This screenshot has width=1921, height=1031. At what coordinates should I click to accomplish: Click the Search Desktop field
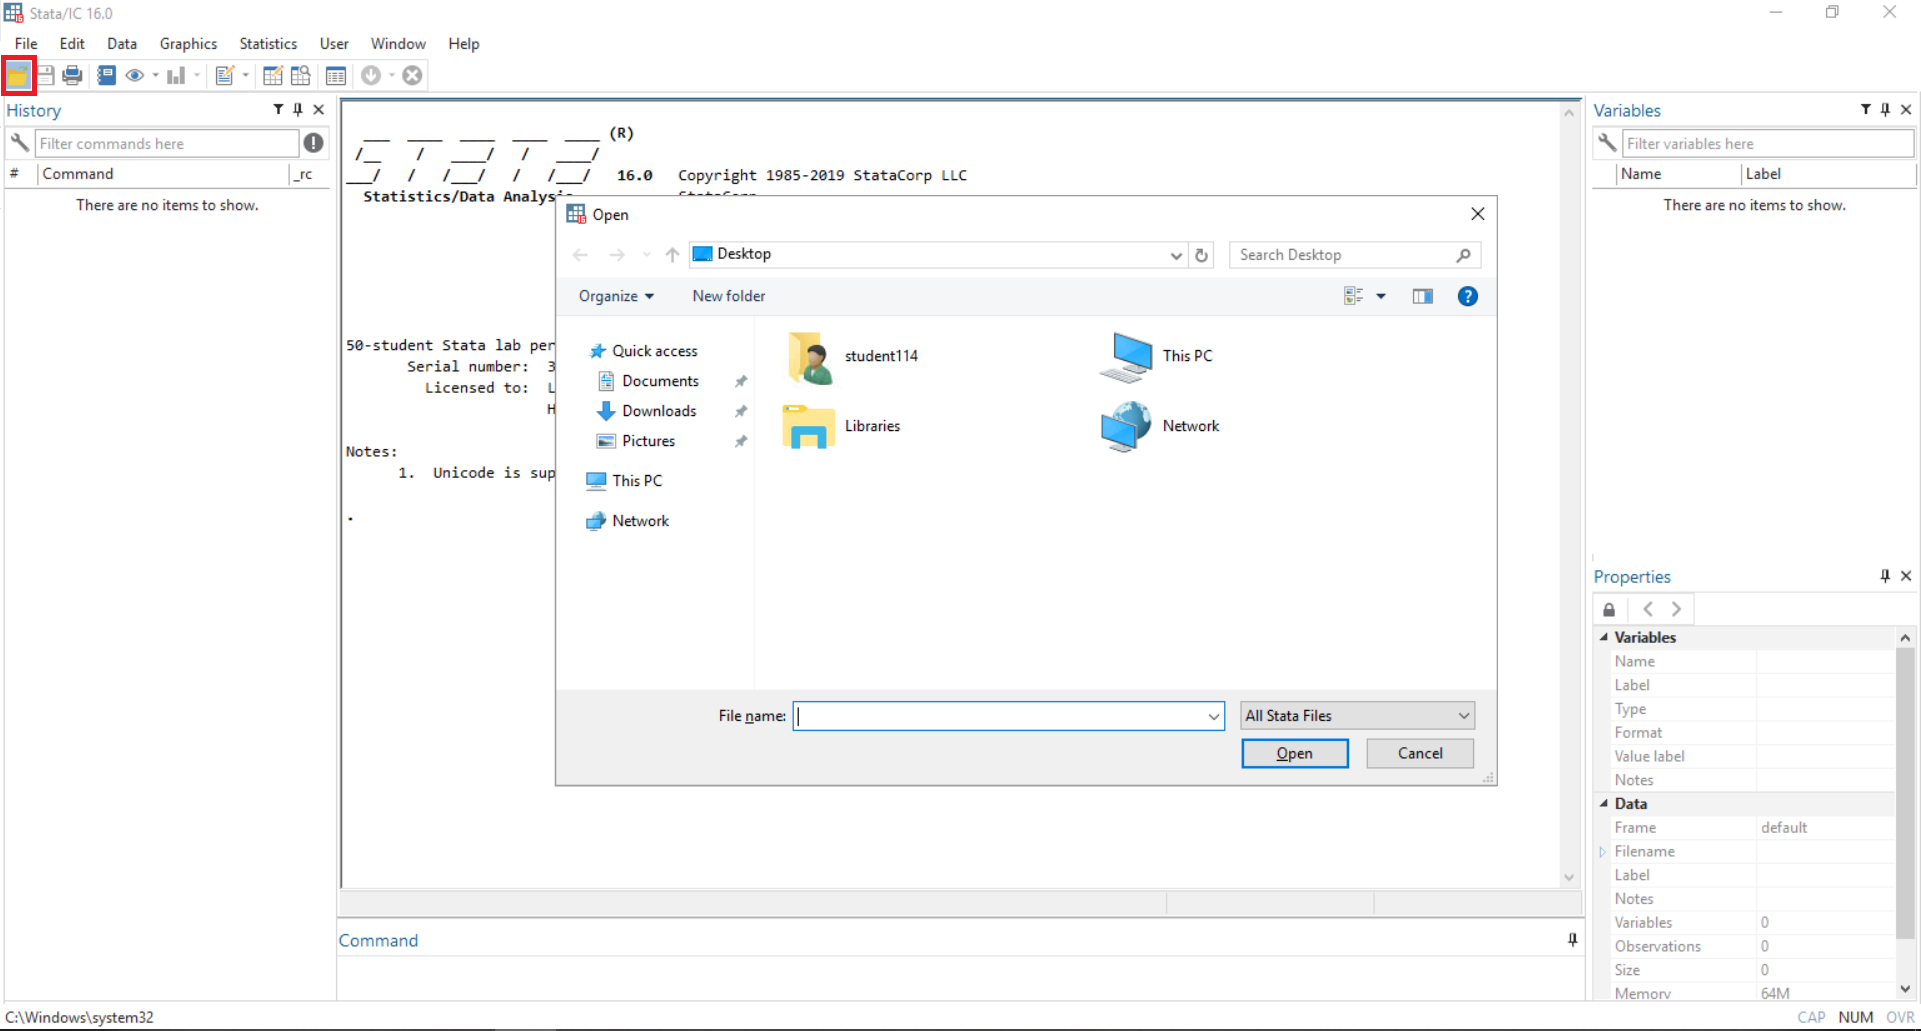point(1354,255)
